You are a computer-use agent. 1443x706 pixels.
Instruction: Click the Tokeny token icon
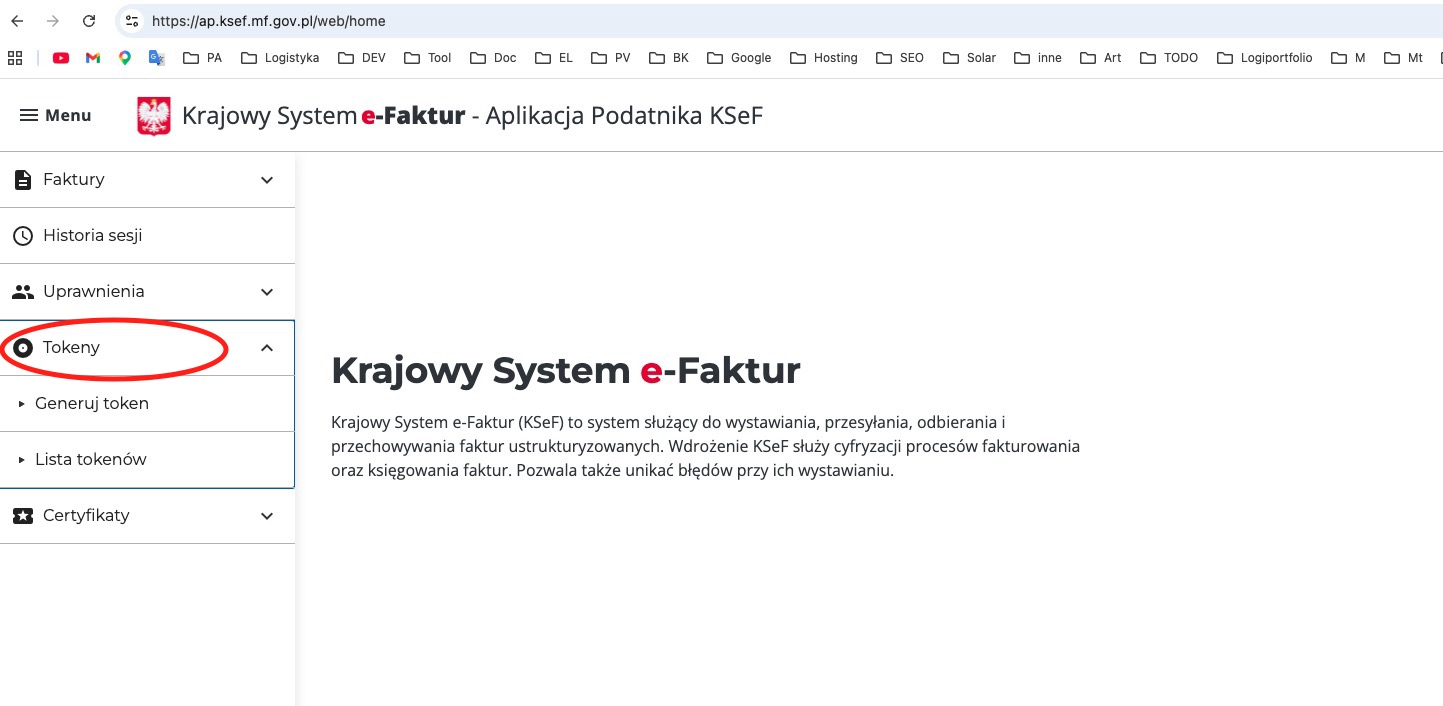(x=22, y=348)
